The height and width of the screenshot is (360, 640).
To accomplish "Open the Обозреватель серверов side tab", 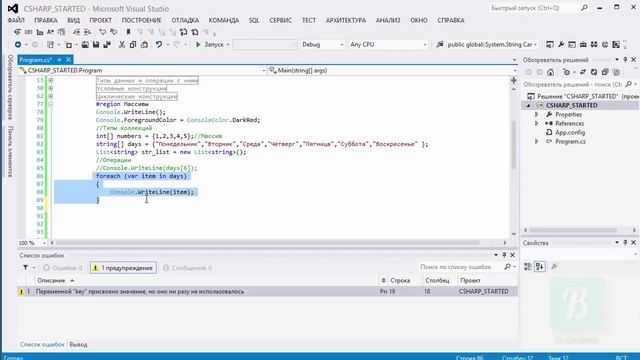I will (10, 87).
